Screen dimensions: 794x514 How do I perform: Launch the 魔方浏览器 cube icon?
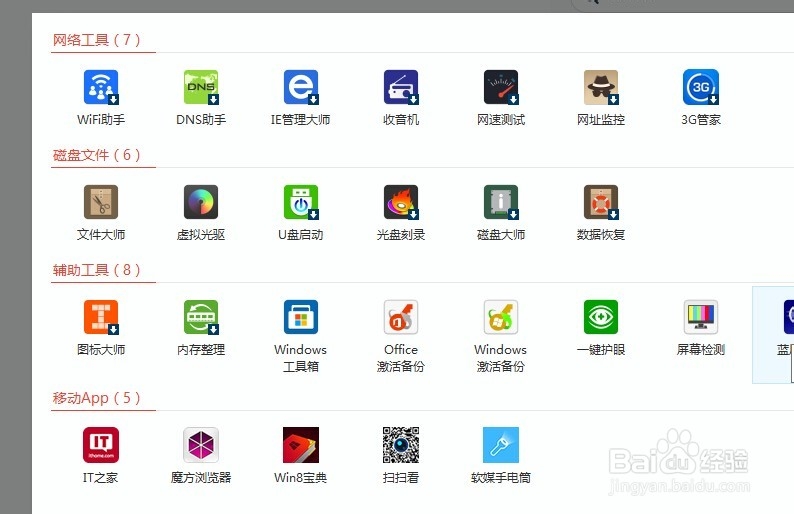point(201,445)
